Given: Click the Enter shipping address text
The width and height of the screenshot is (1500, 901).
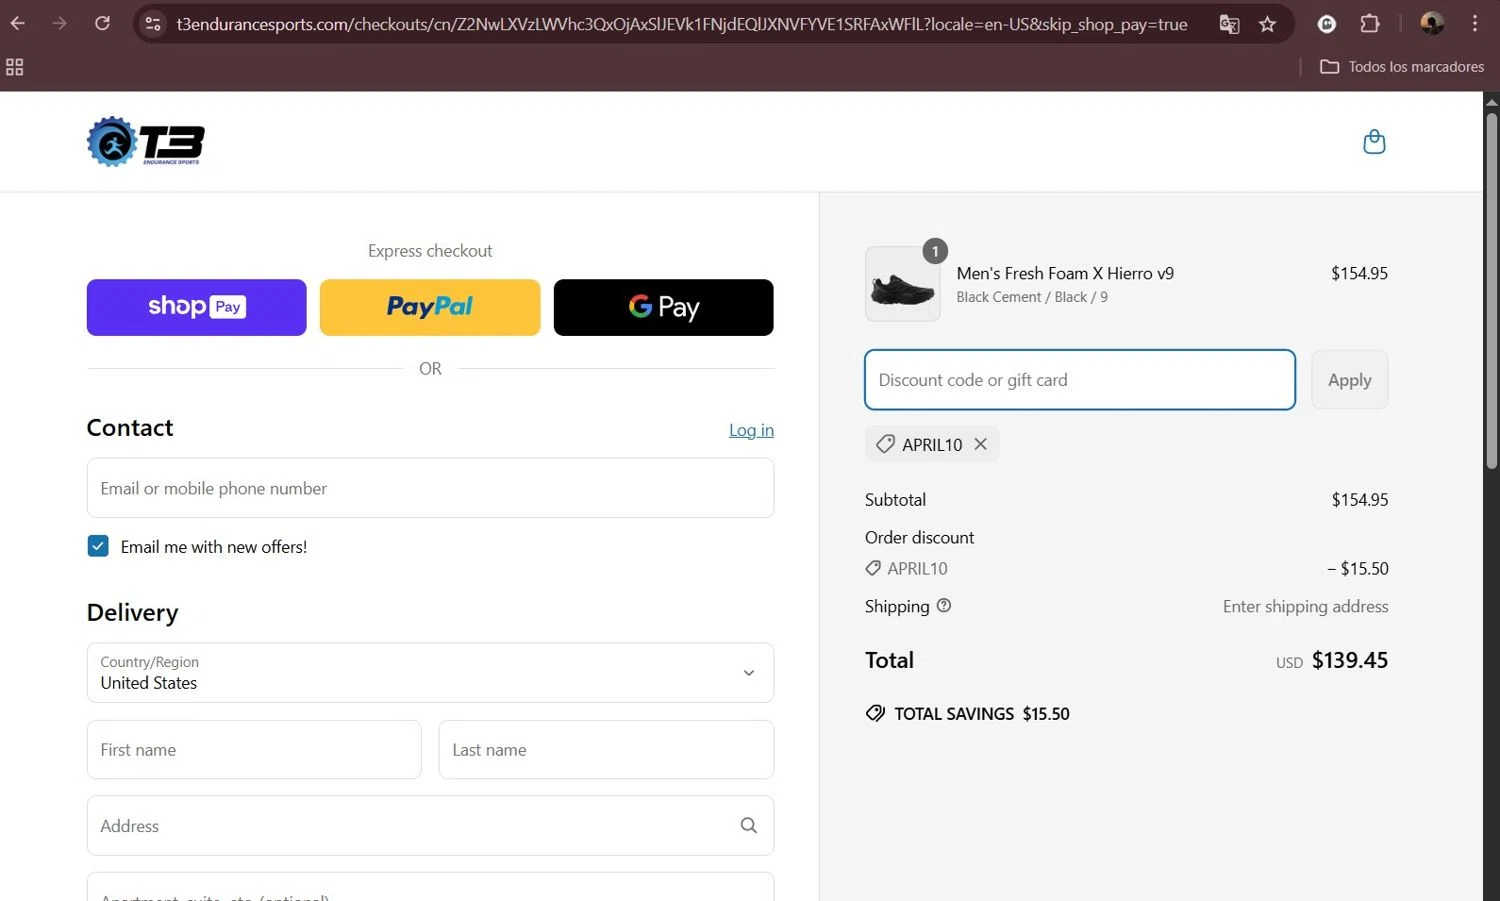Looking at the screenshot, I should 1305,607.
